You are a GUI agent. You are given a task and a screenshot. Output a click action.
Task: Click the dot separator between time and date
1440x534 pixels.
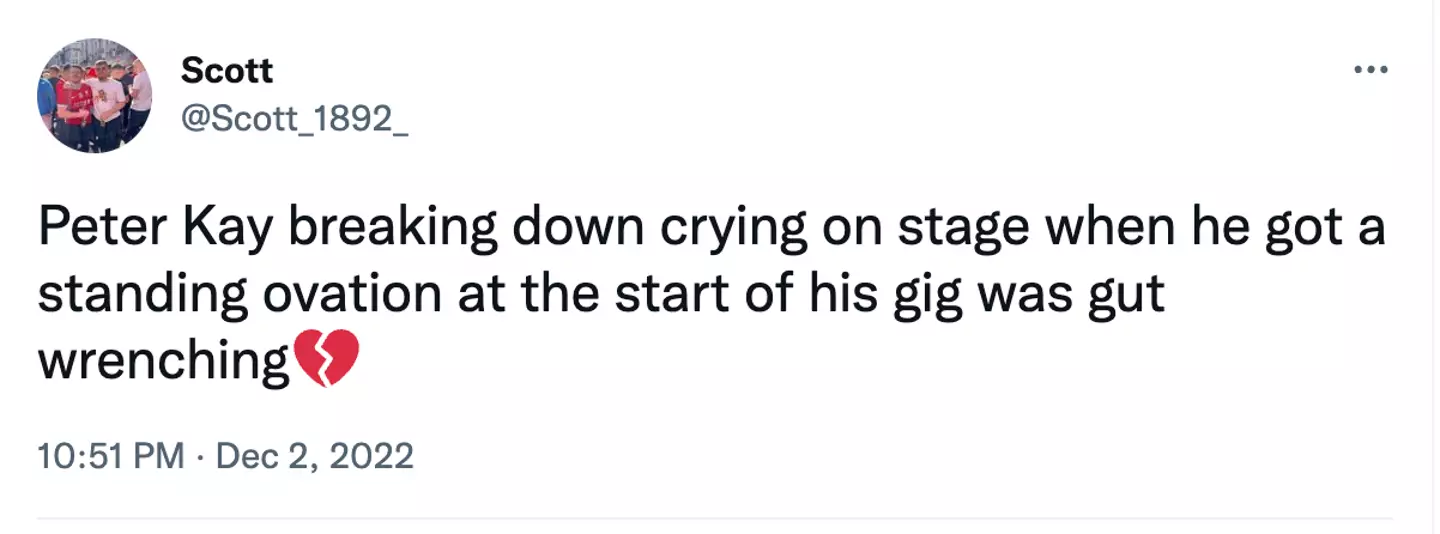click(200, 457)
